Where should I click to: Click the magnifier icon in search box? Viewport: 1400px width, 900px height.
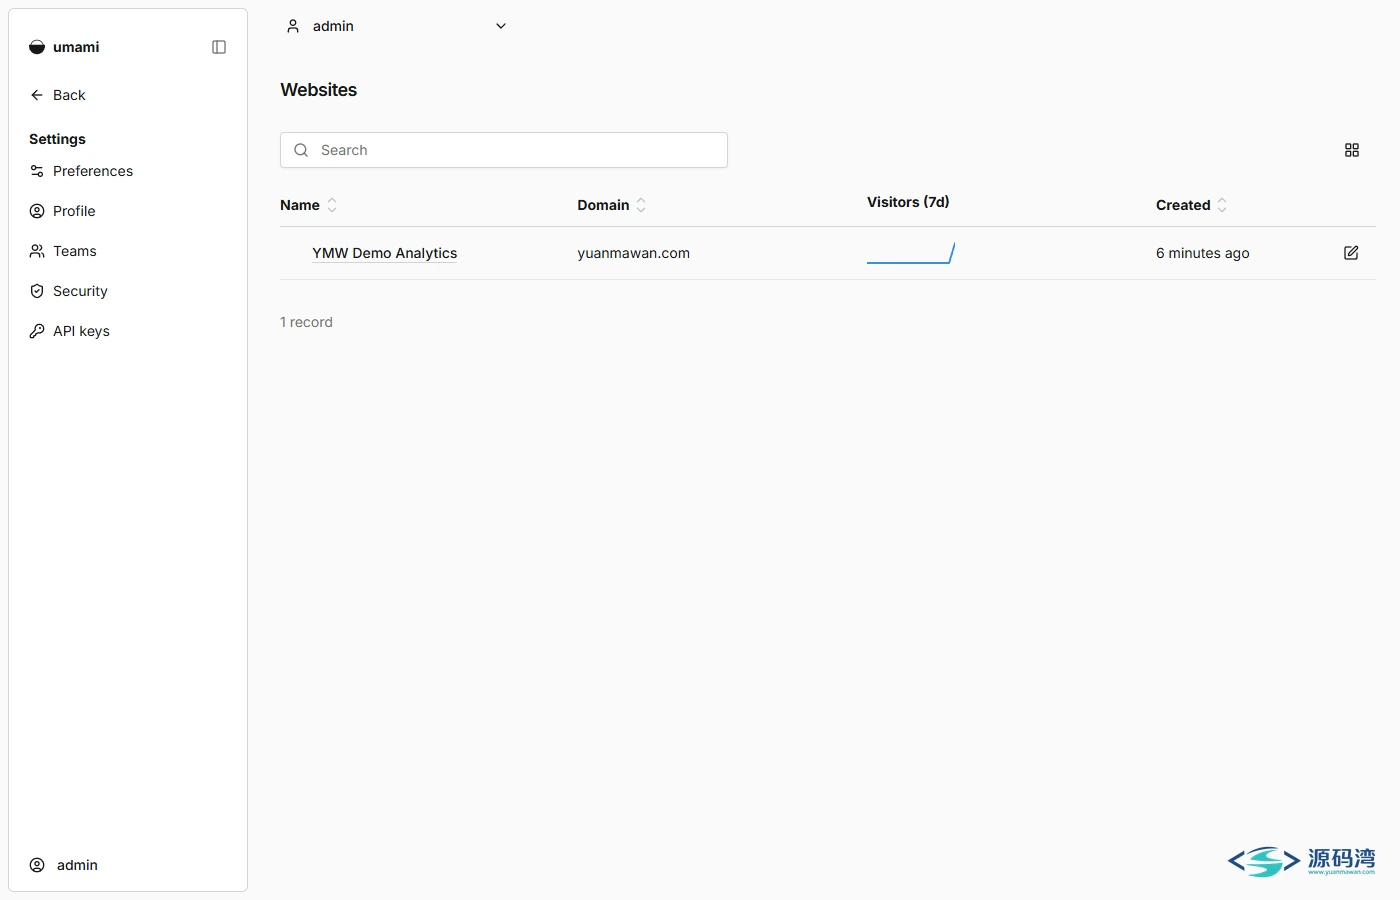point(301,150)
